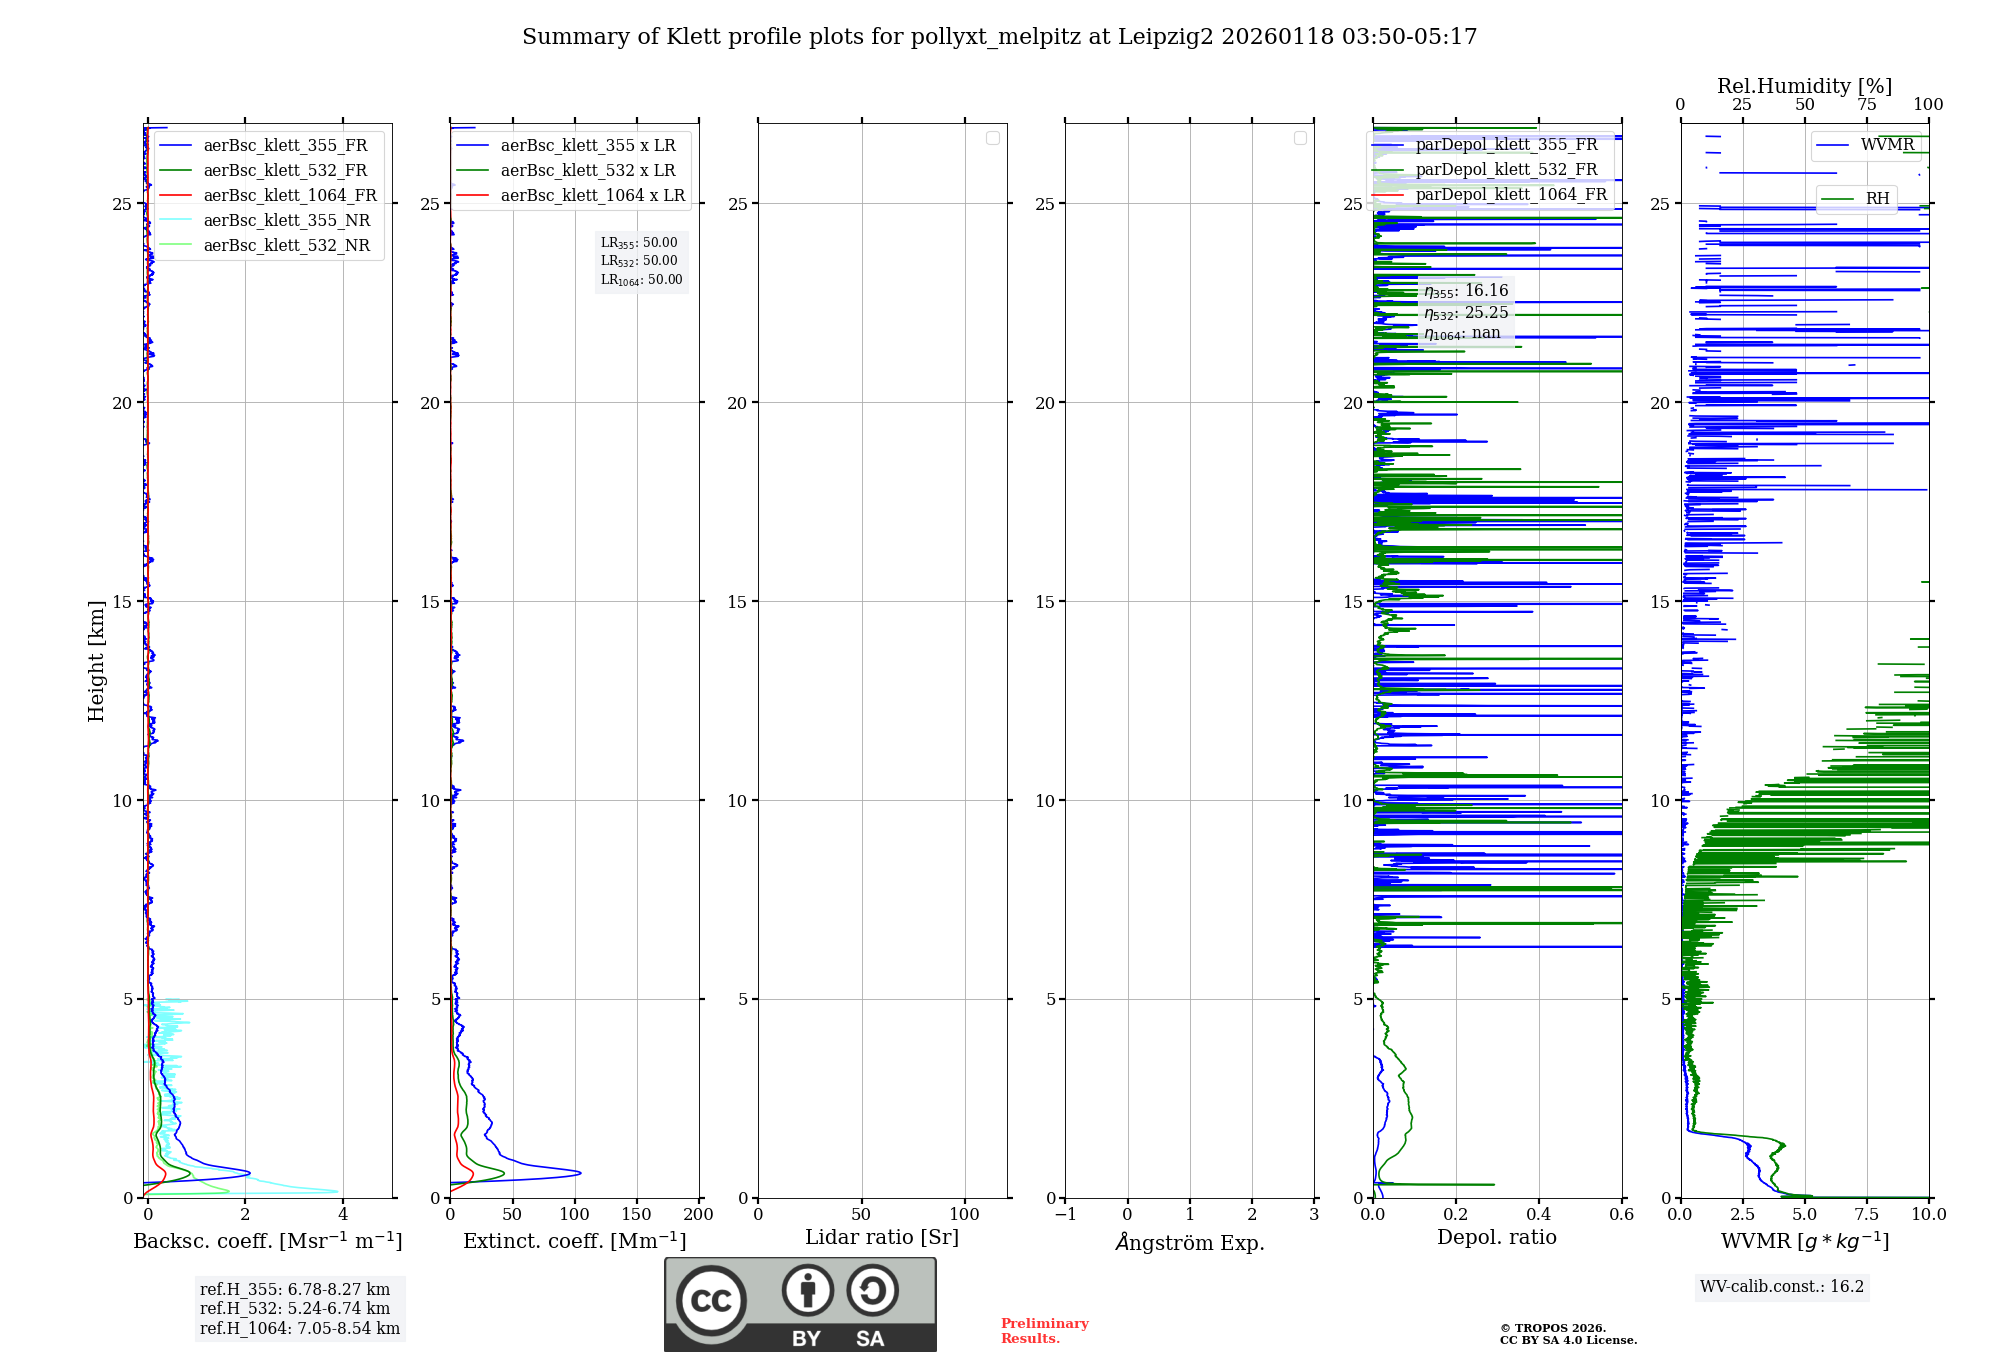Click the red aerBsc_klett_1064_FR legend entry
2000x1360 pixels.
tap(289, 195)
